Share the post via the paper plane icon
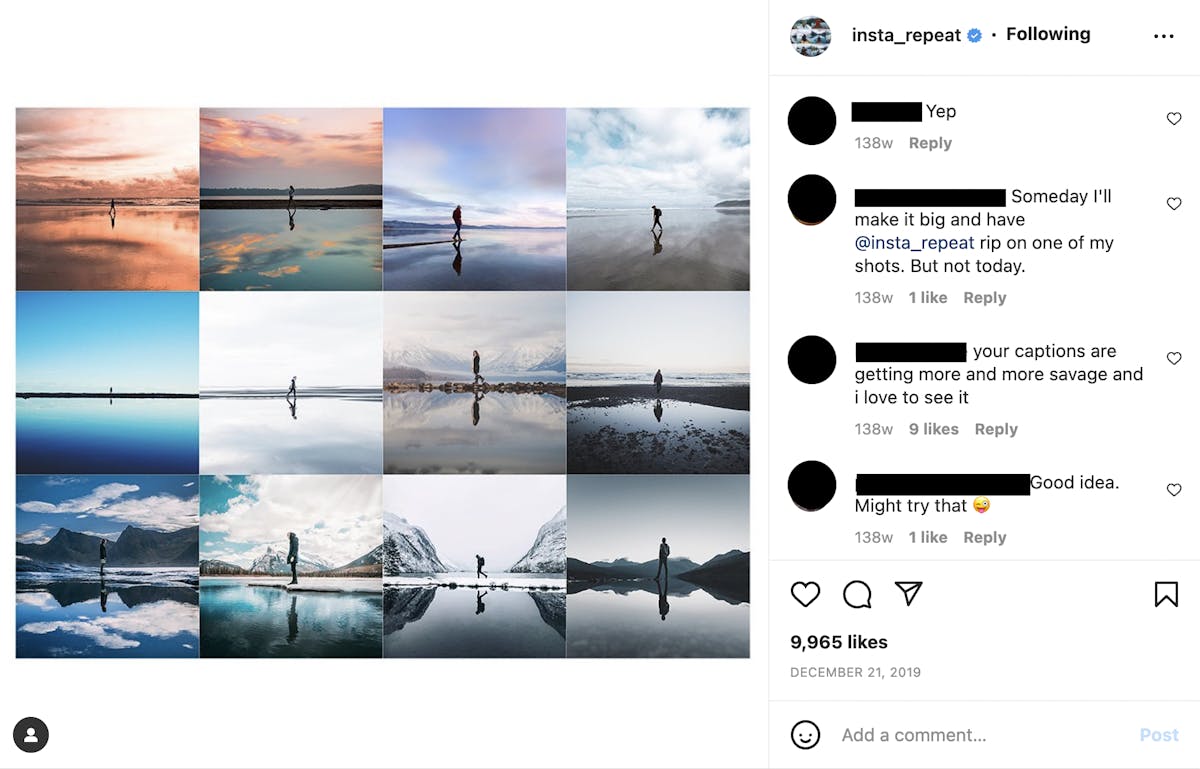Image resolution: width=1200 pixels, height=769 pixels. [x=908, y=594]
